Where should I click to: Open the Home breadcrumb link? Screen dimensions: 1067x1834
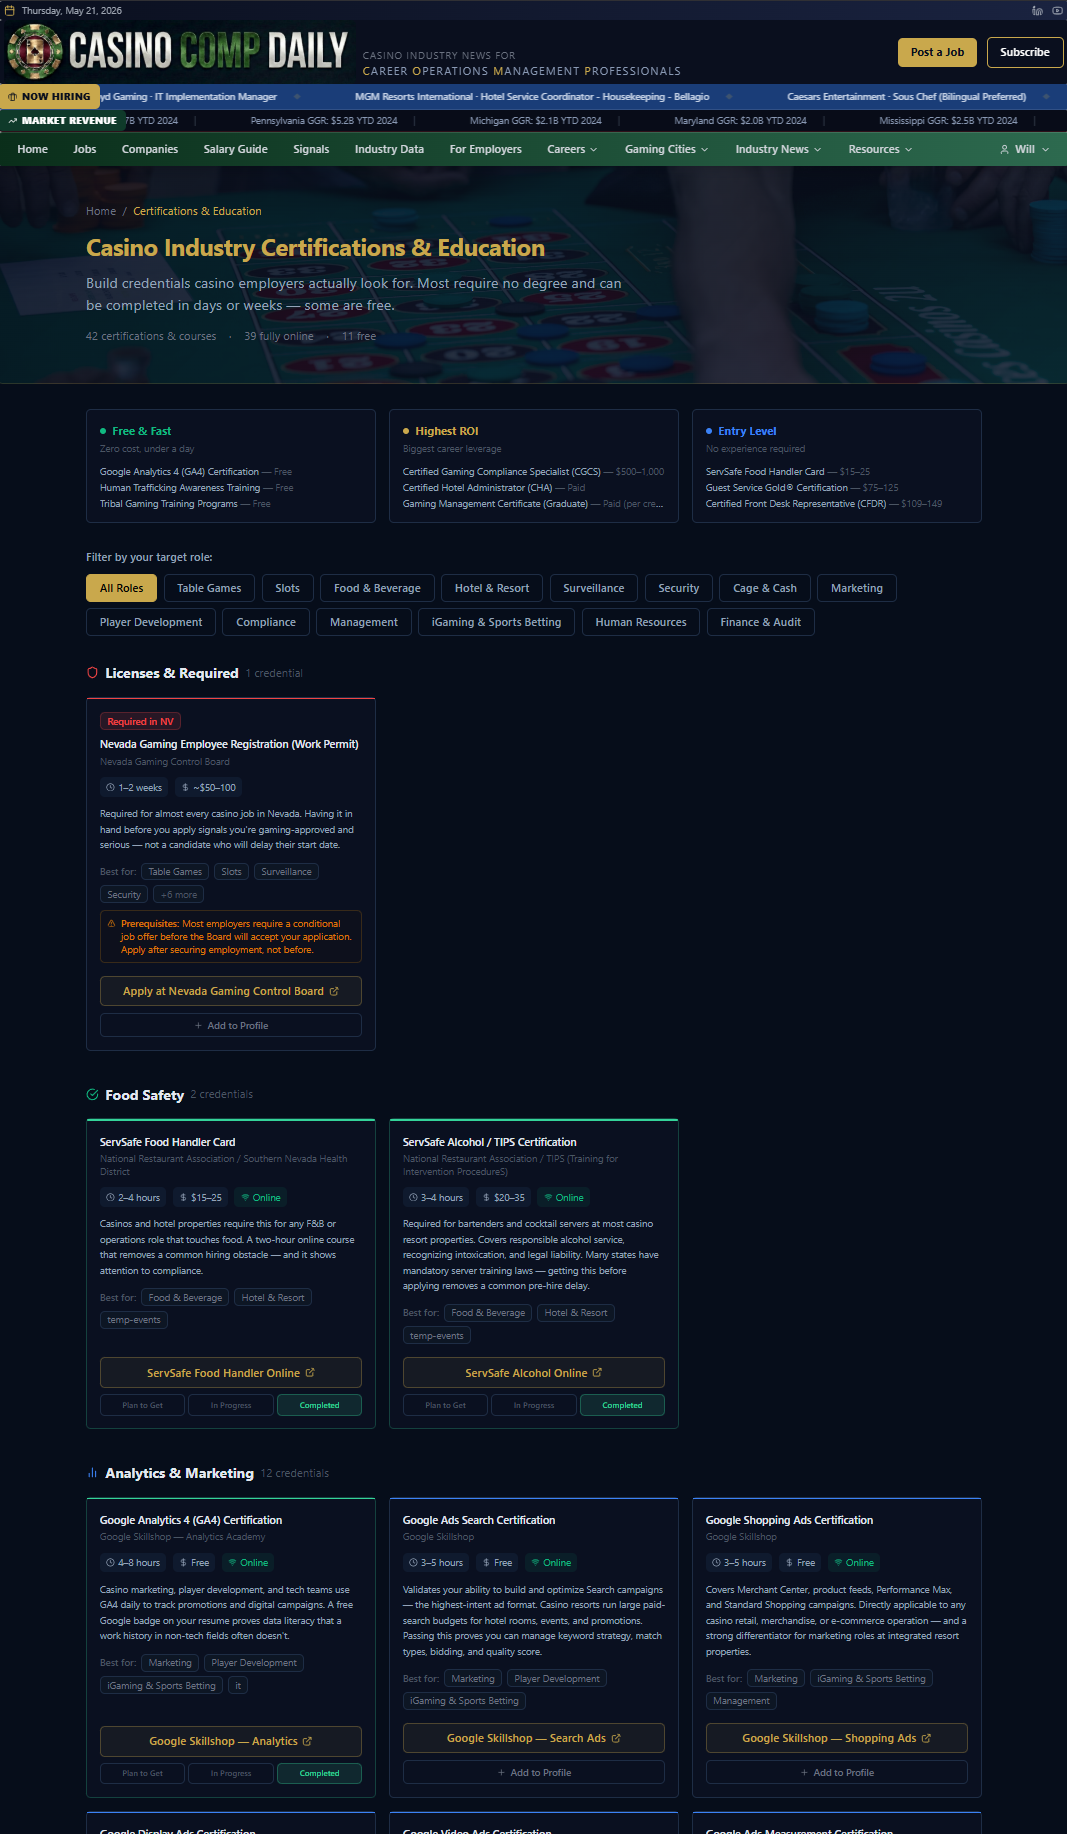tap(101, 211)
